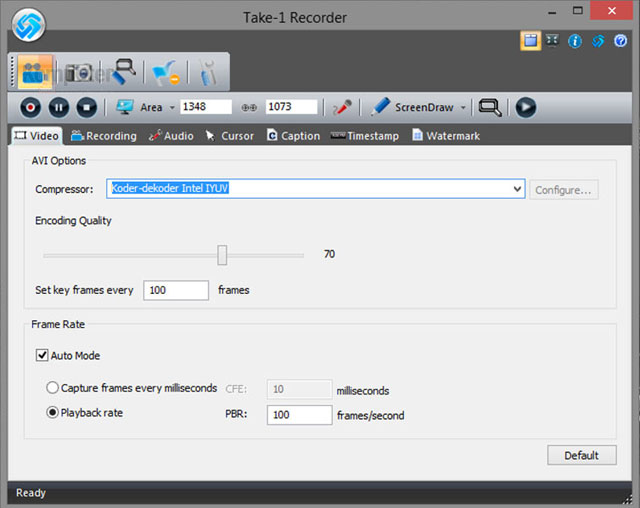Click the encoding quality value 70
The width and height of the screenshot is (640, 508).
(329, 254)
